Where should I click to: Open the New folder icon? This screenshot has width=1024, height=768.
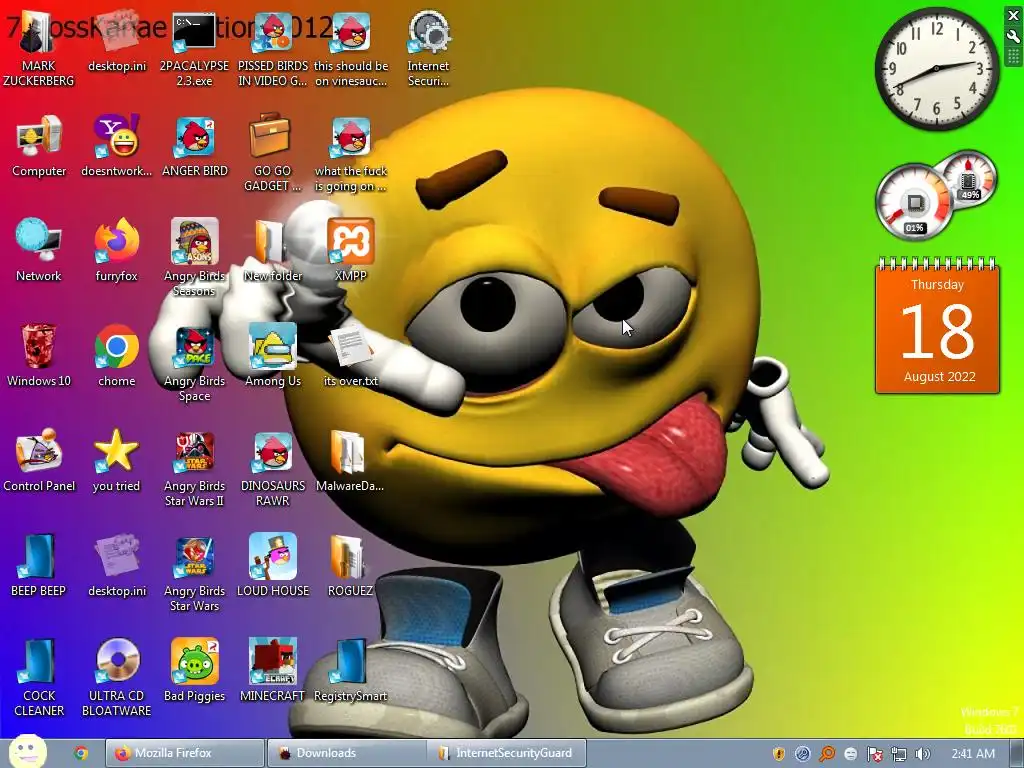tap(272, 251)
